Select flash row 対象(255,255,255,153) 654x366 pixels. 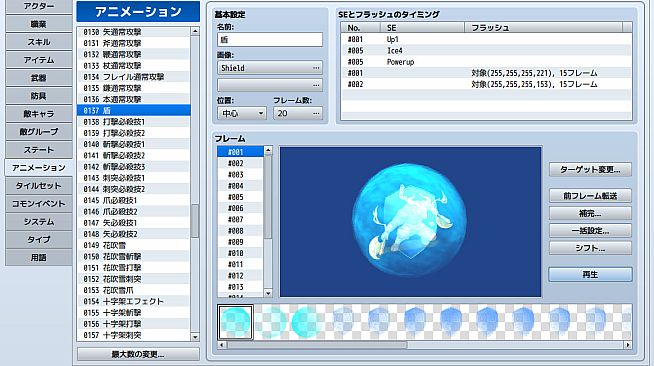pyautogui.click(x=486, y=84)
